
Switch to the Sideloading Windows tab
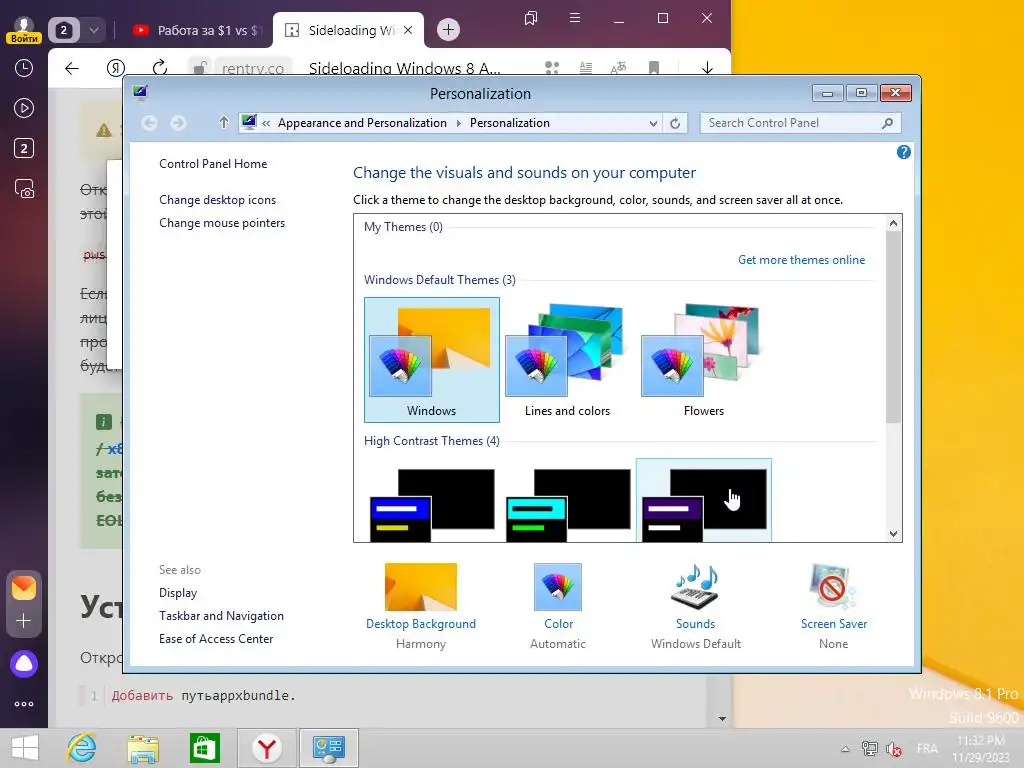coord(341,30)
